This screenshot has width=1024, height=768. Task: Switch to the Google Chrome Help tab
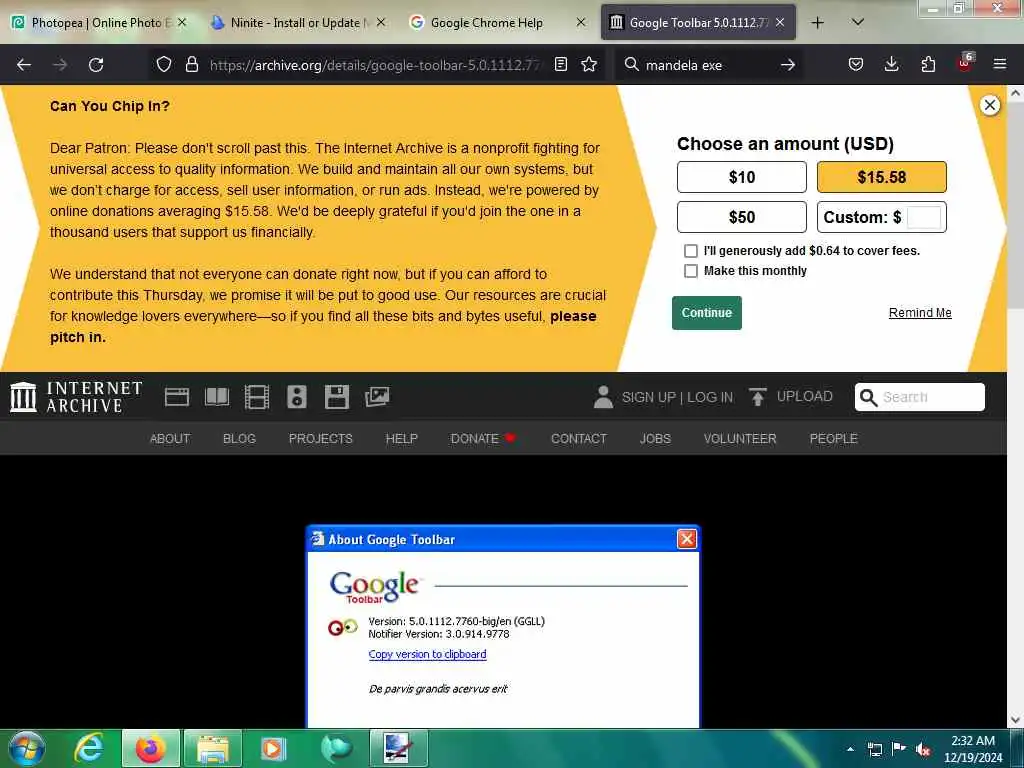click(x=496, y=22)
